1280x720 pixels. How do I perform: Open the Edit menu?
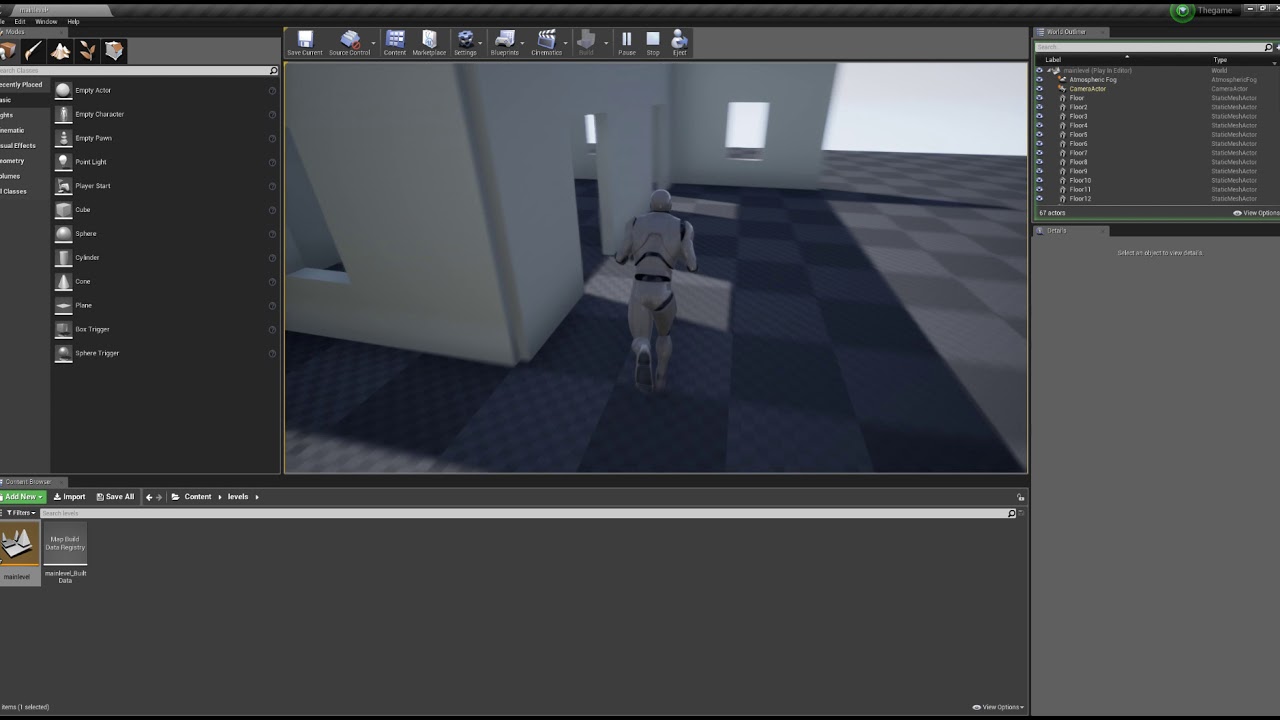pyautogui.click(x=20, y=21)
